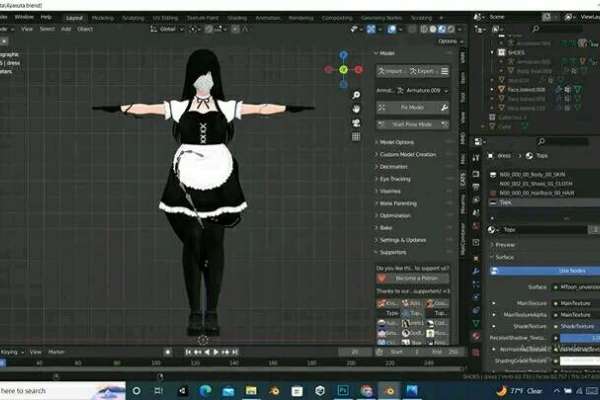This screenshot has width=600, height=400.
Task: Collapse the Model panel header
Action: click(386, 53)
